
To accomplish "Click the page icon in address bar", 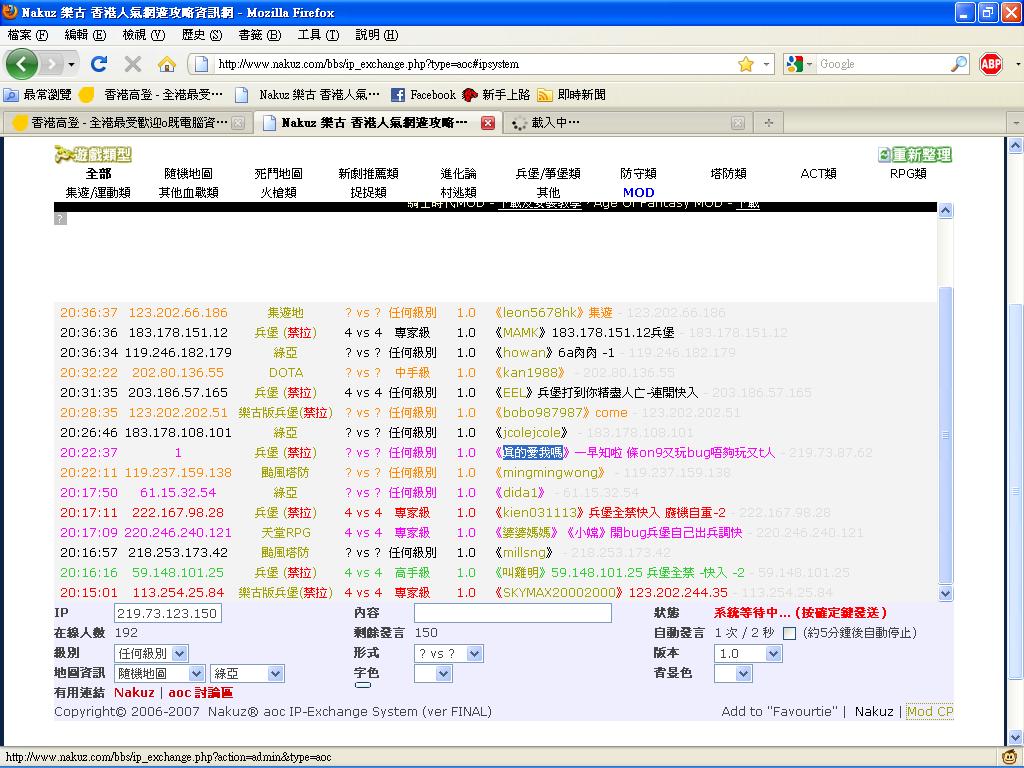I will [202, 64].
